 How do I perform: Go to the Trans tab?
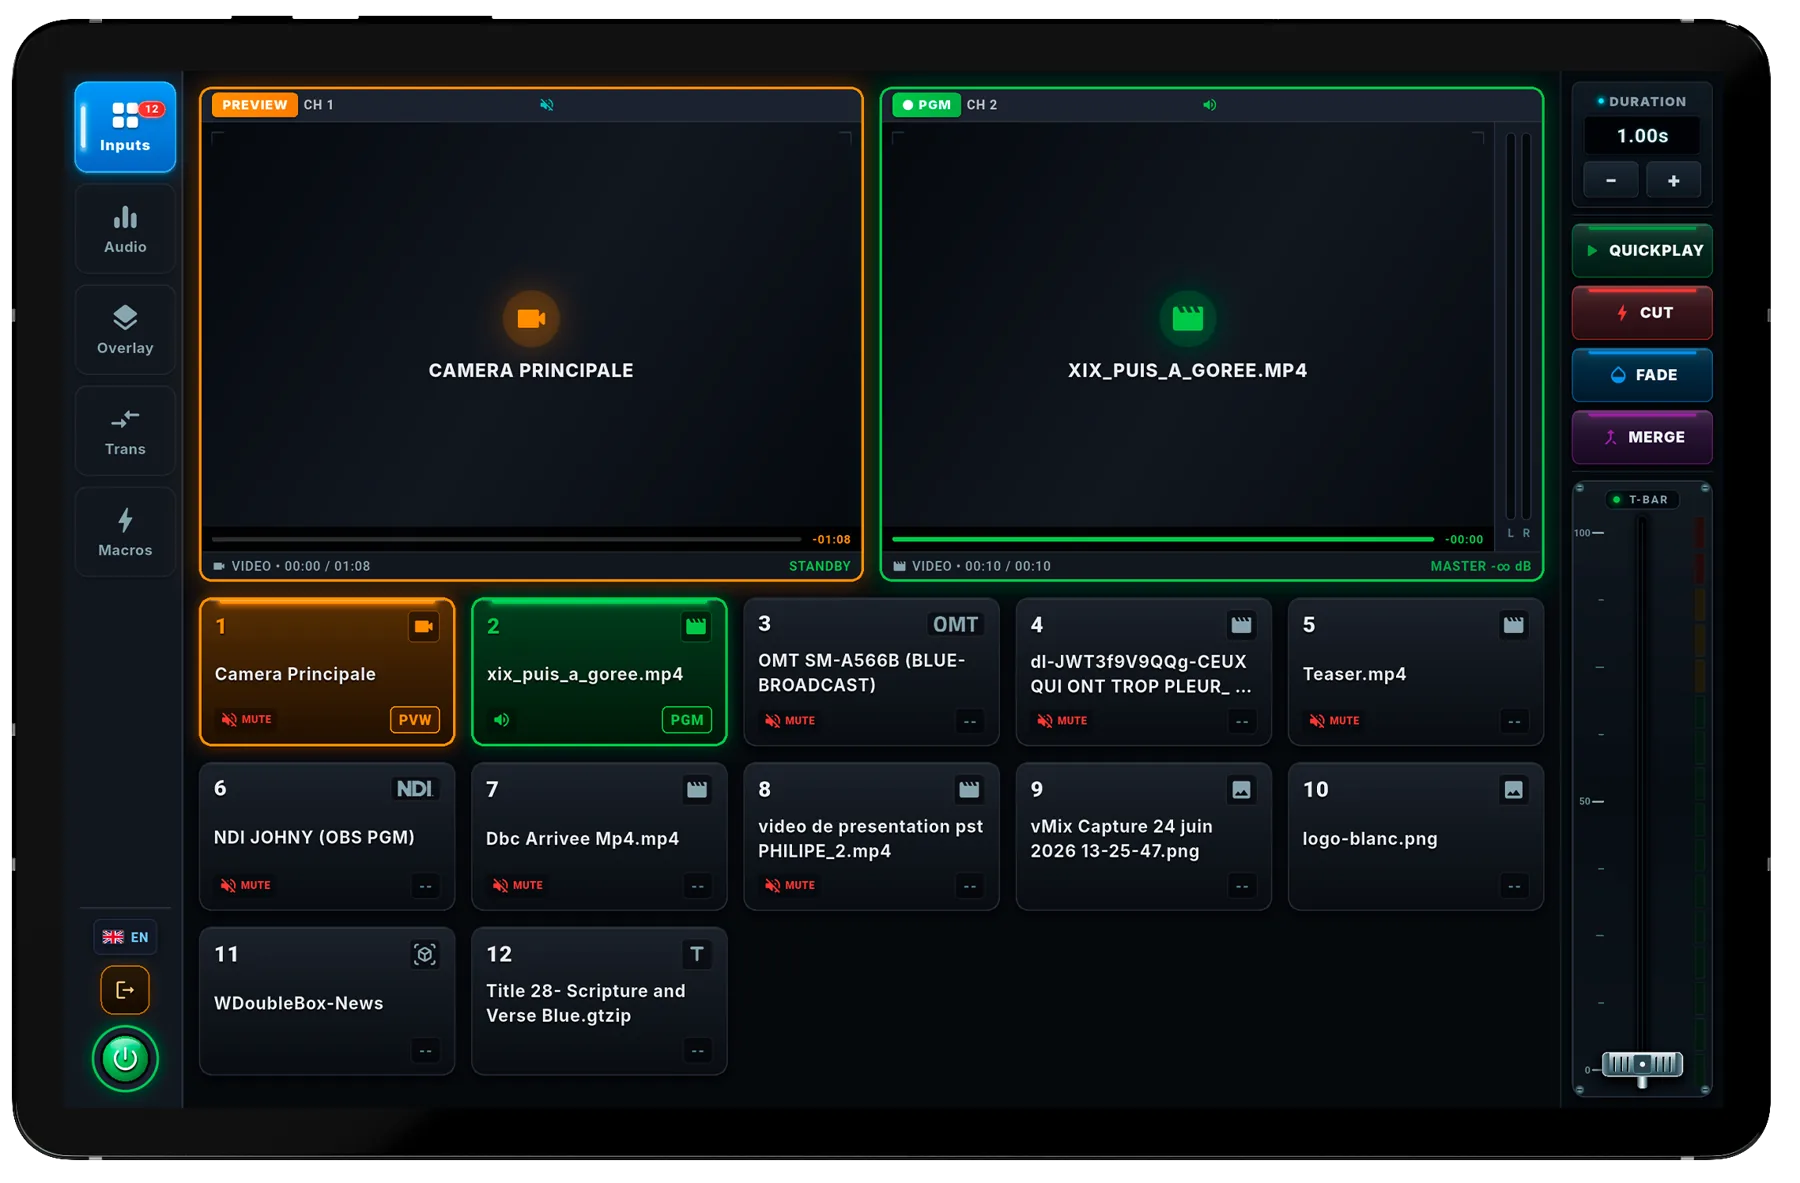coord(125,431)
